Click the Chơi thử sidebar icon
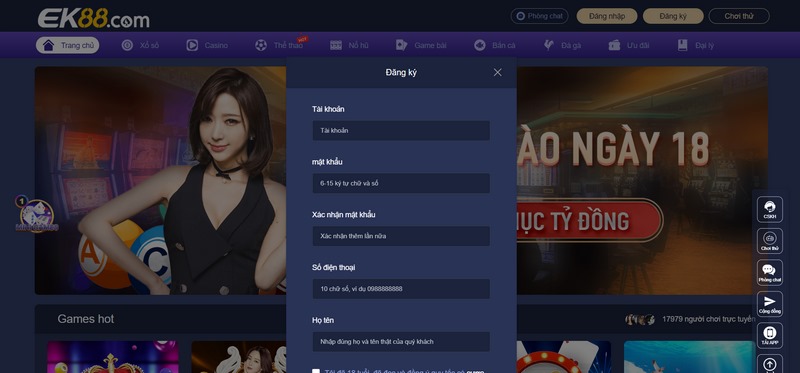Viewport: 800px width, 373px height. tap(769, 241)
